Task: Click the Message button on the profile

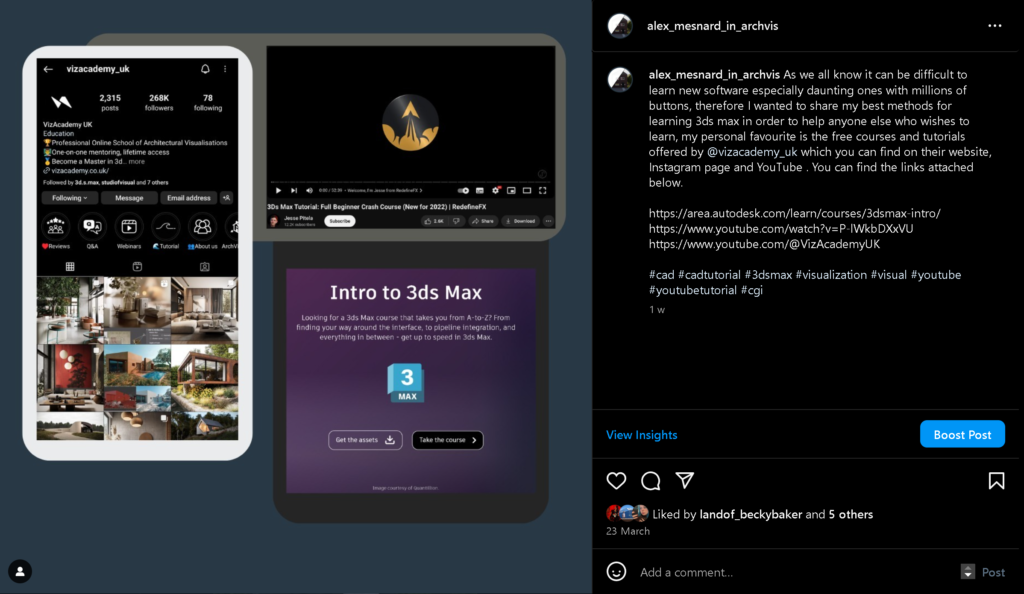Action: point(129,198)
